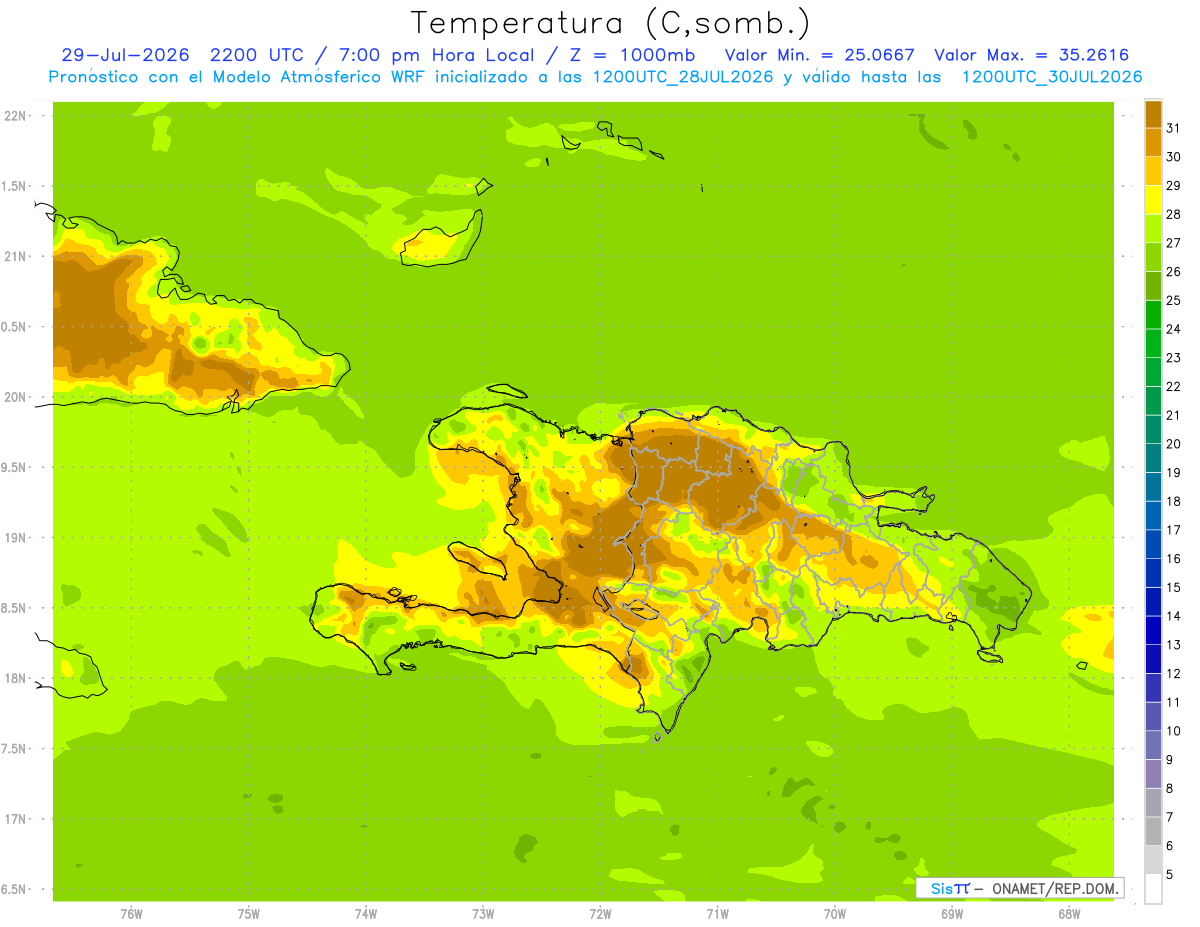Click the '72W' longitude axis label
The width and height of the screenshot is (1200, 927).
tap(600, 914)
